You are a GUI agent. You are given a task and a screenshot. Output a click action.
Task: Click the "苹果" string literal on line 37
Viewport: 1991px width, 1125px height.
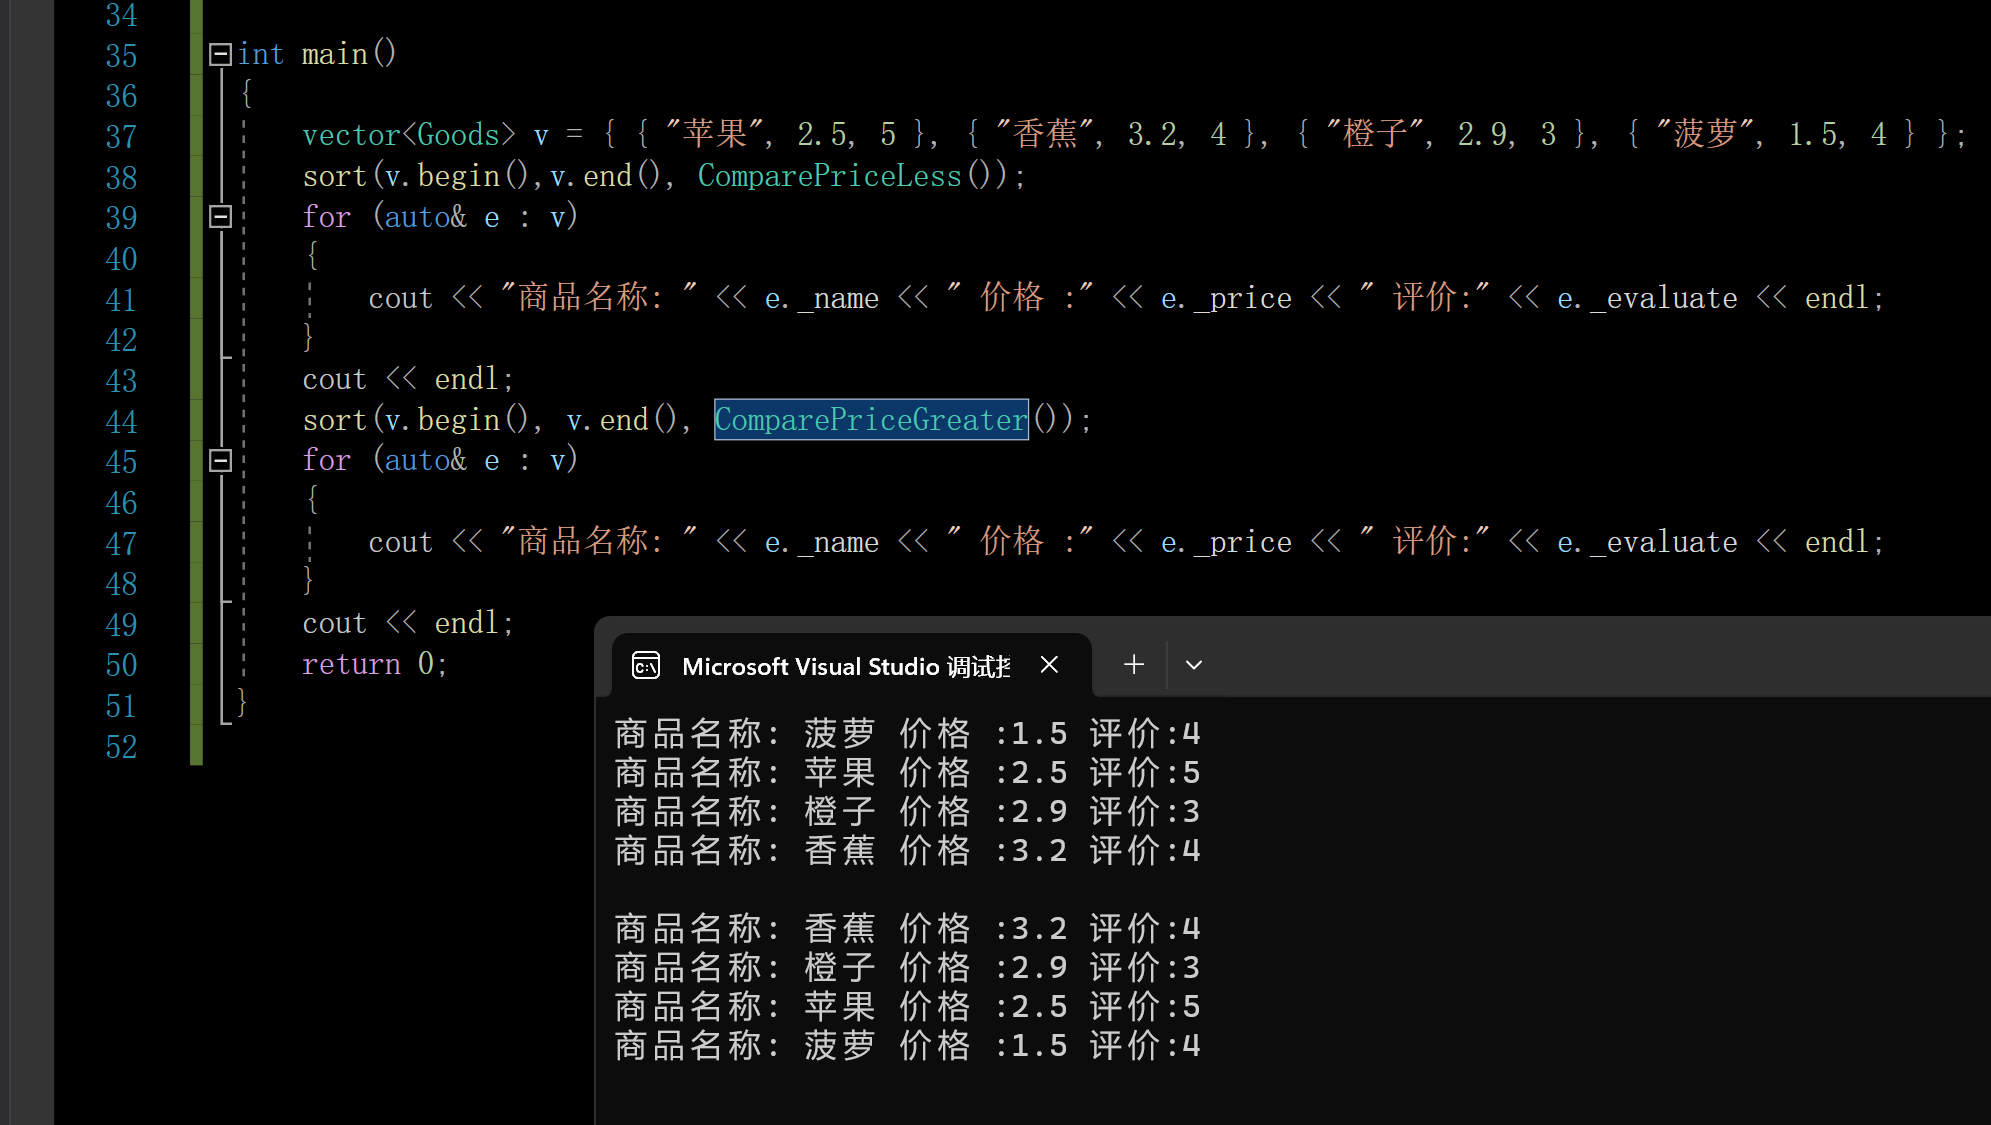tap(714, 134)
